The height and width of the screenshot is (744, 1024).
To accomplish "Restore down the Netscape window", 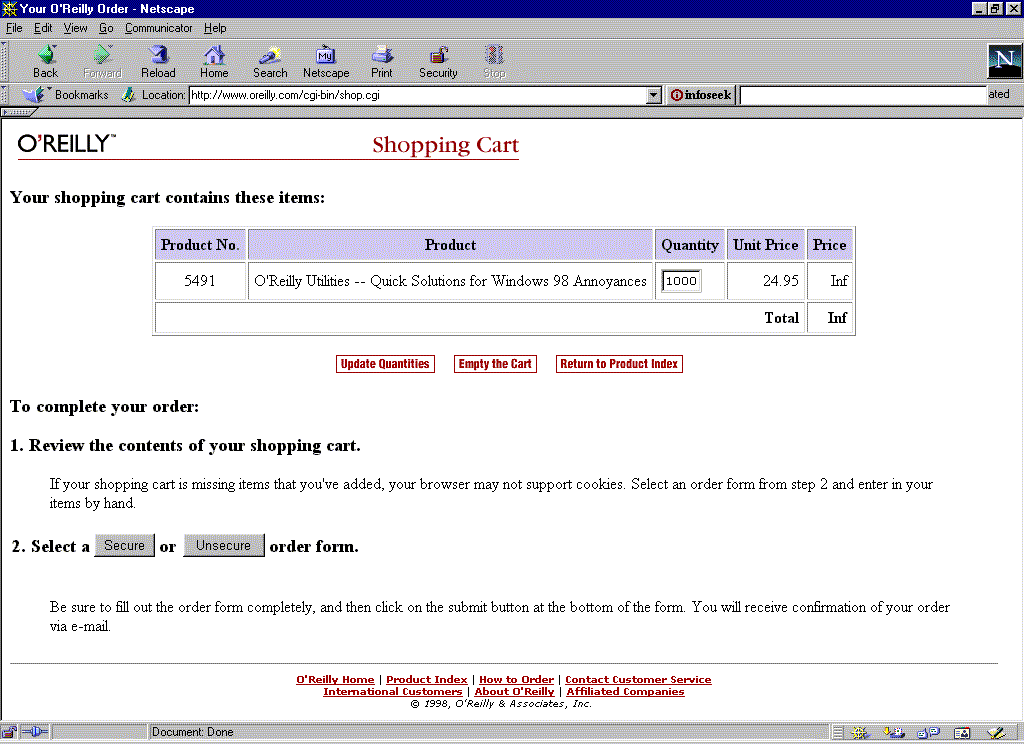I will tap(994, 8).
